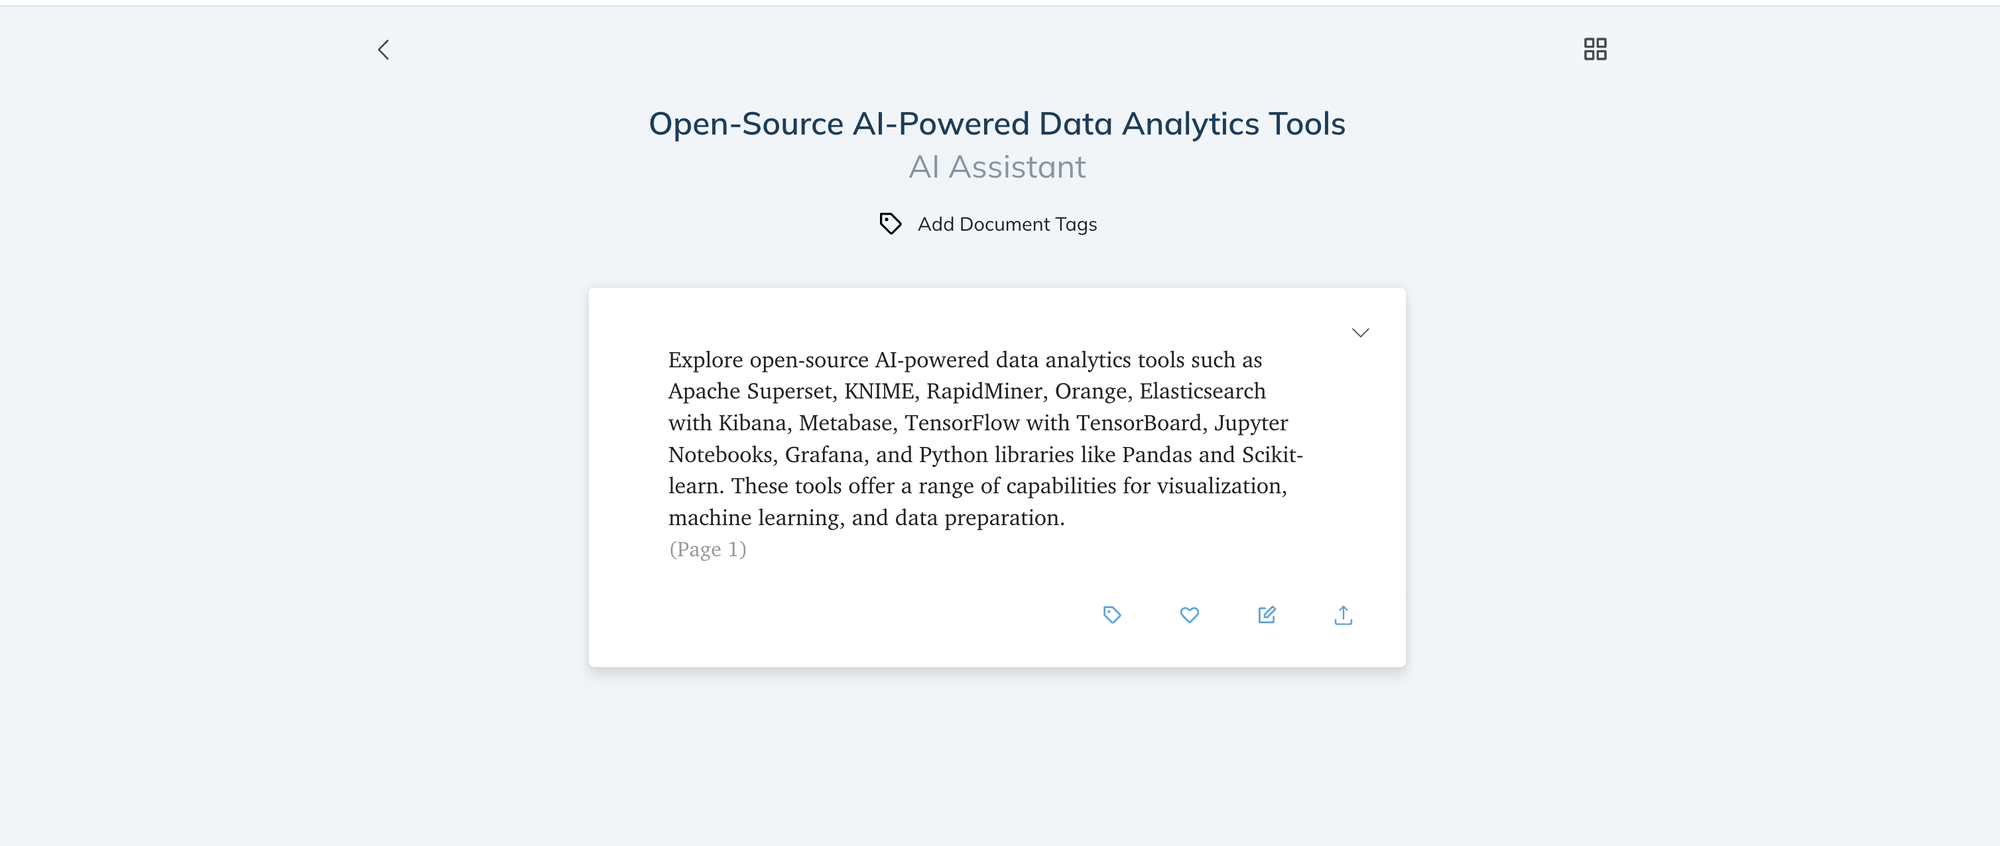Click the document title Open-Source AI-Powered Data Analytics Tools
2000x846 pixels.
997,124
